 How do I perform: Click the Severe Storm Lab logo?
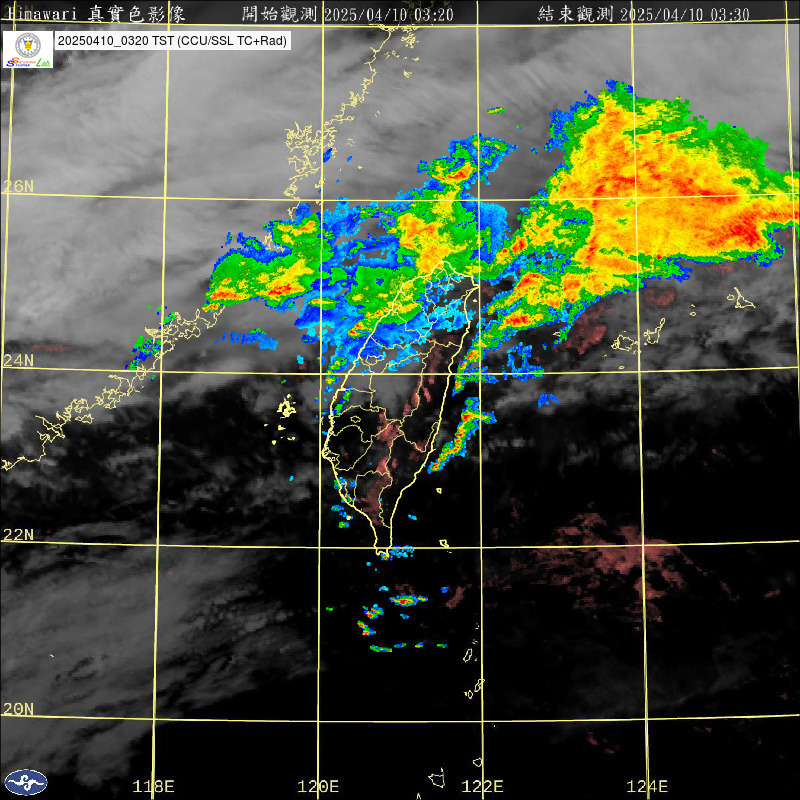[28, 49]
